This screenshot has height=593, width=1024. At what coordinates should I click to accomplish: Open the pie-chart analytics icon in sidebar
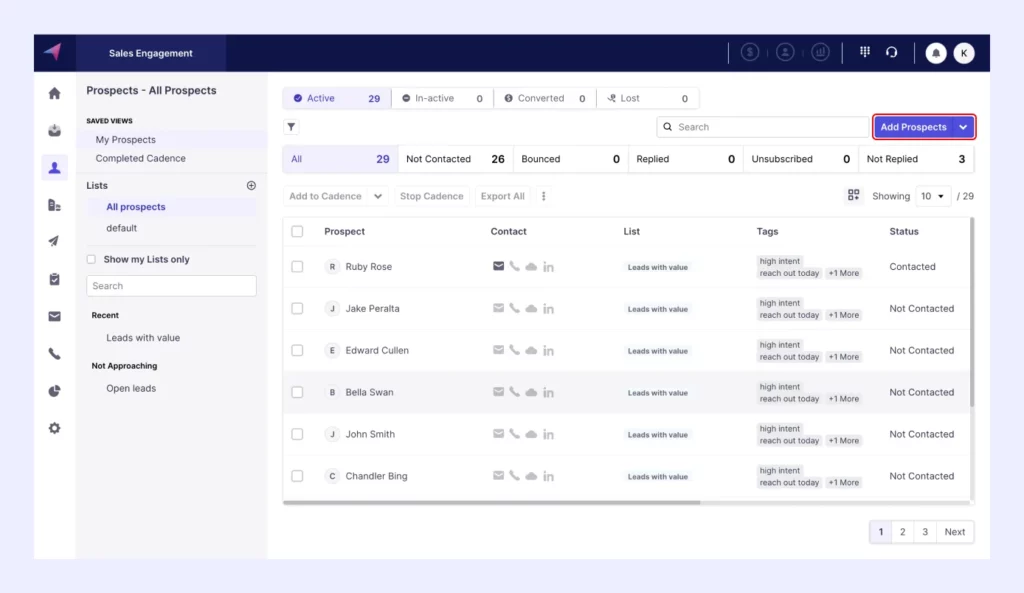click(54, 391)
